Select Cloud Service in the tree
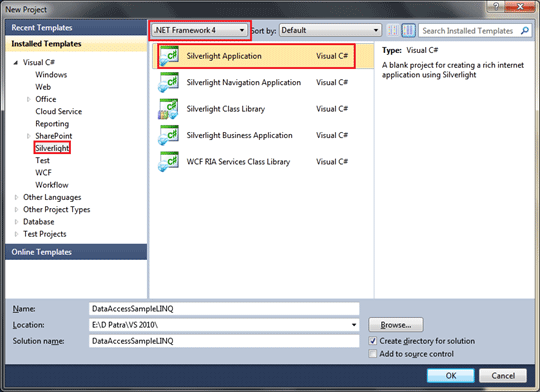The image size is (540, 392). click(x=59, y=112)
